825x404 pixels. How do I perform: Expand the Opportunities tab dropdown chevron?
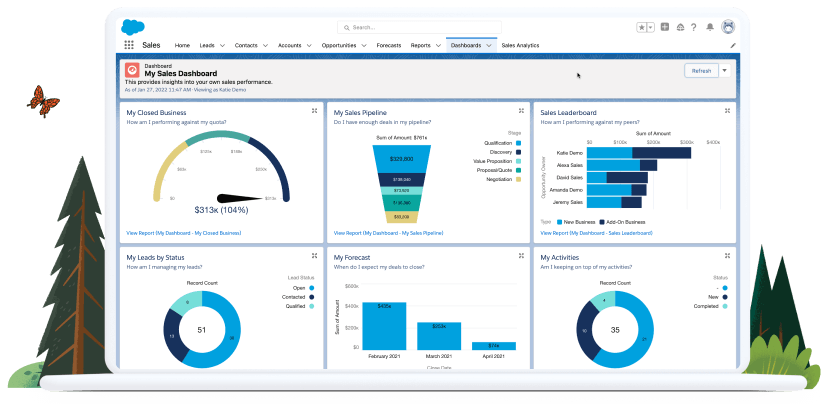point(365,45)
